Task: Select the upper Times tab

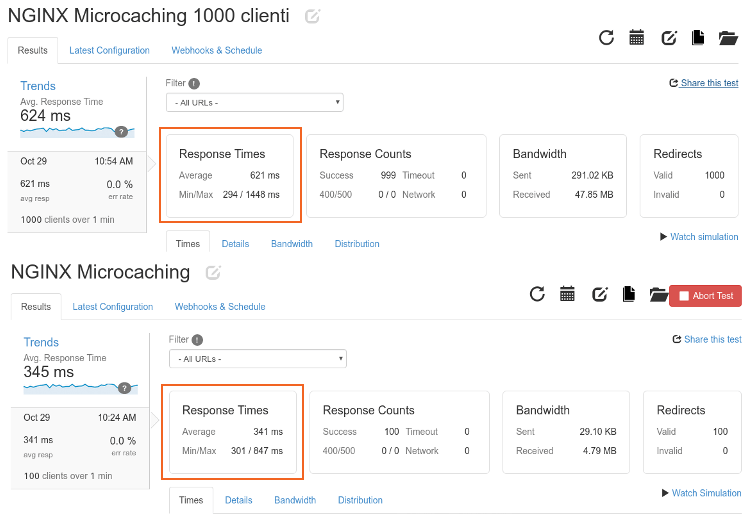Action: tap(188, 244)
